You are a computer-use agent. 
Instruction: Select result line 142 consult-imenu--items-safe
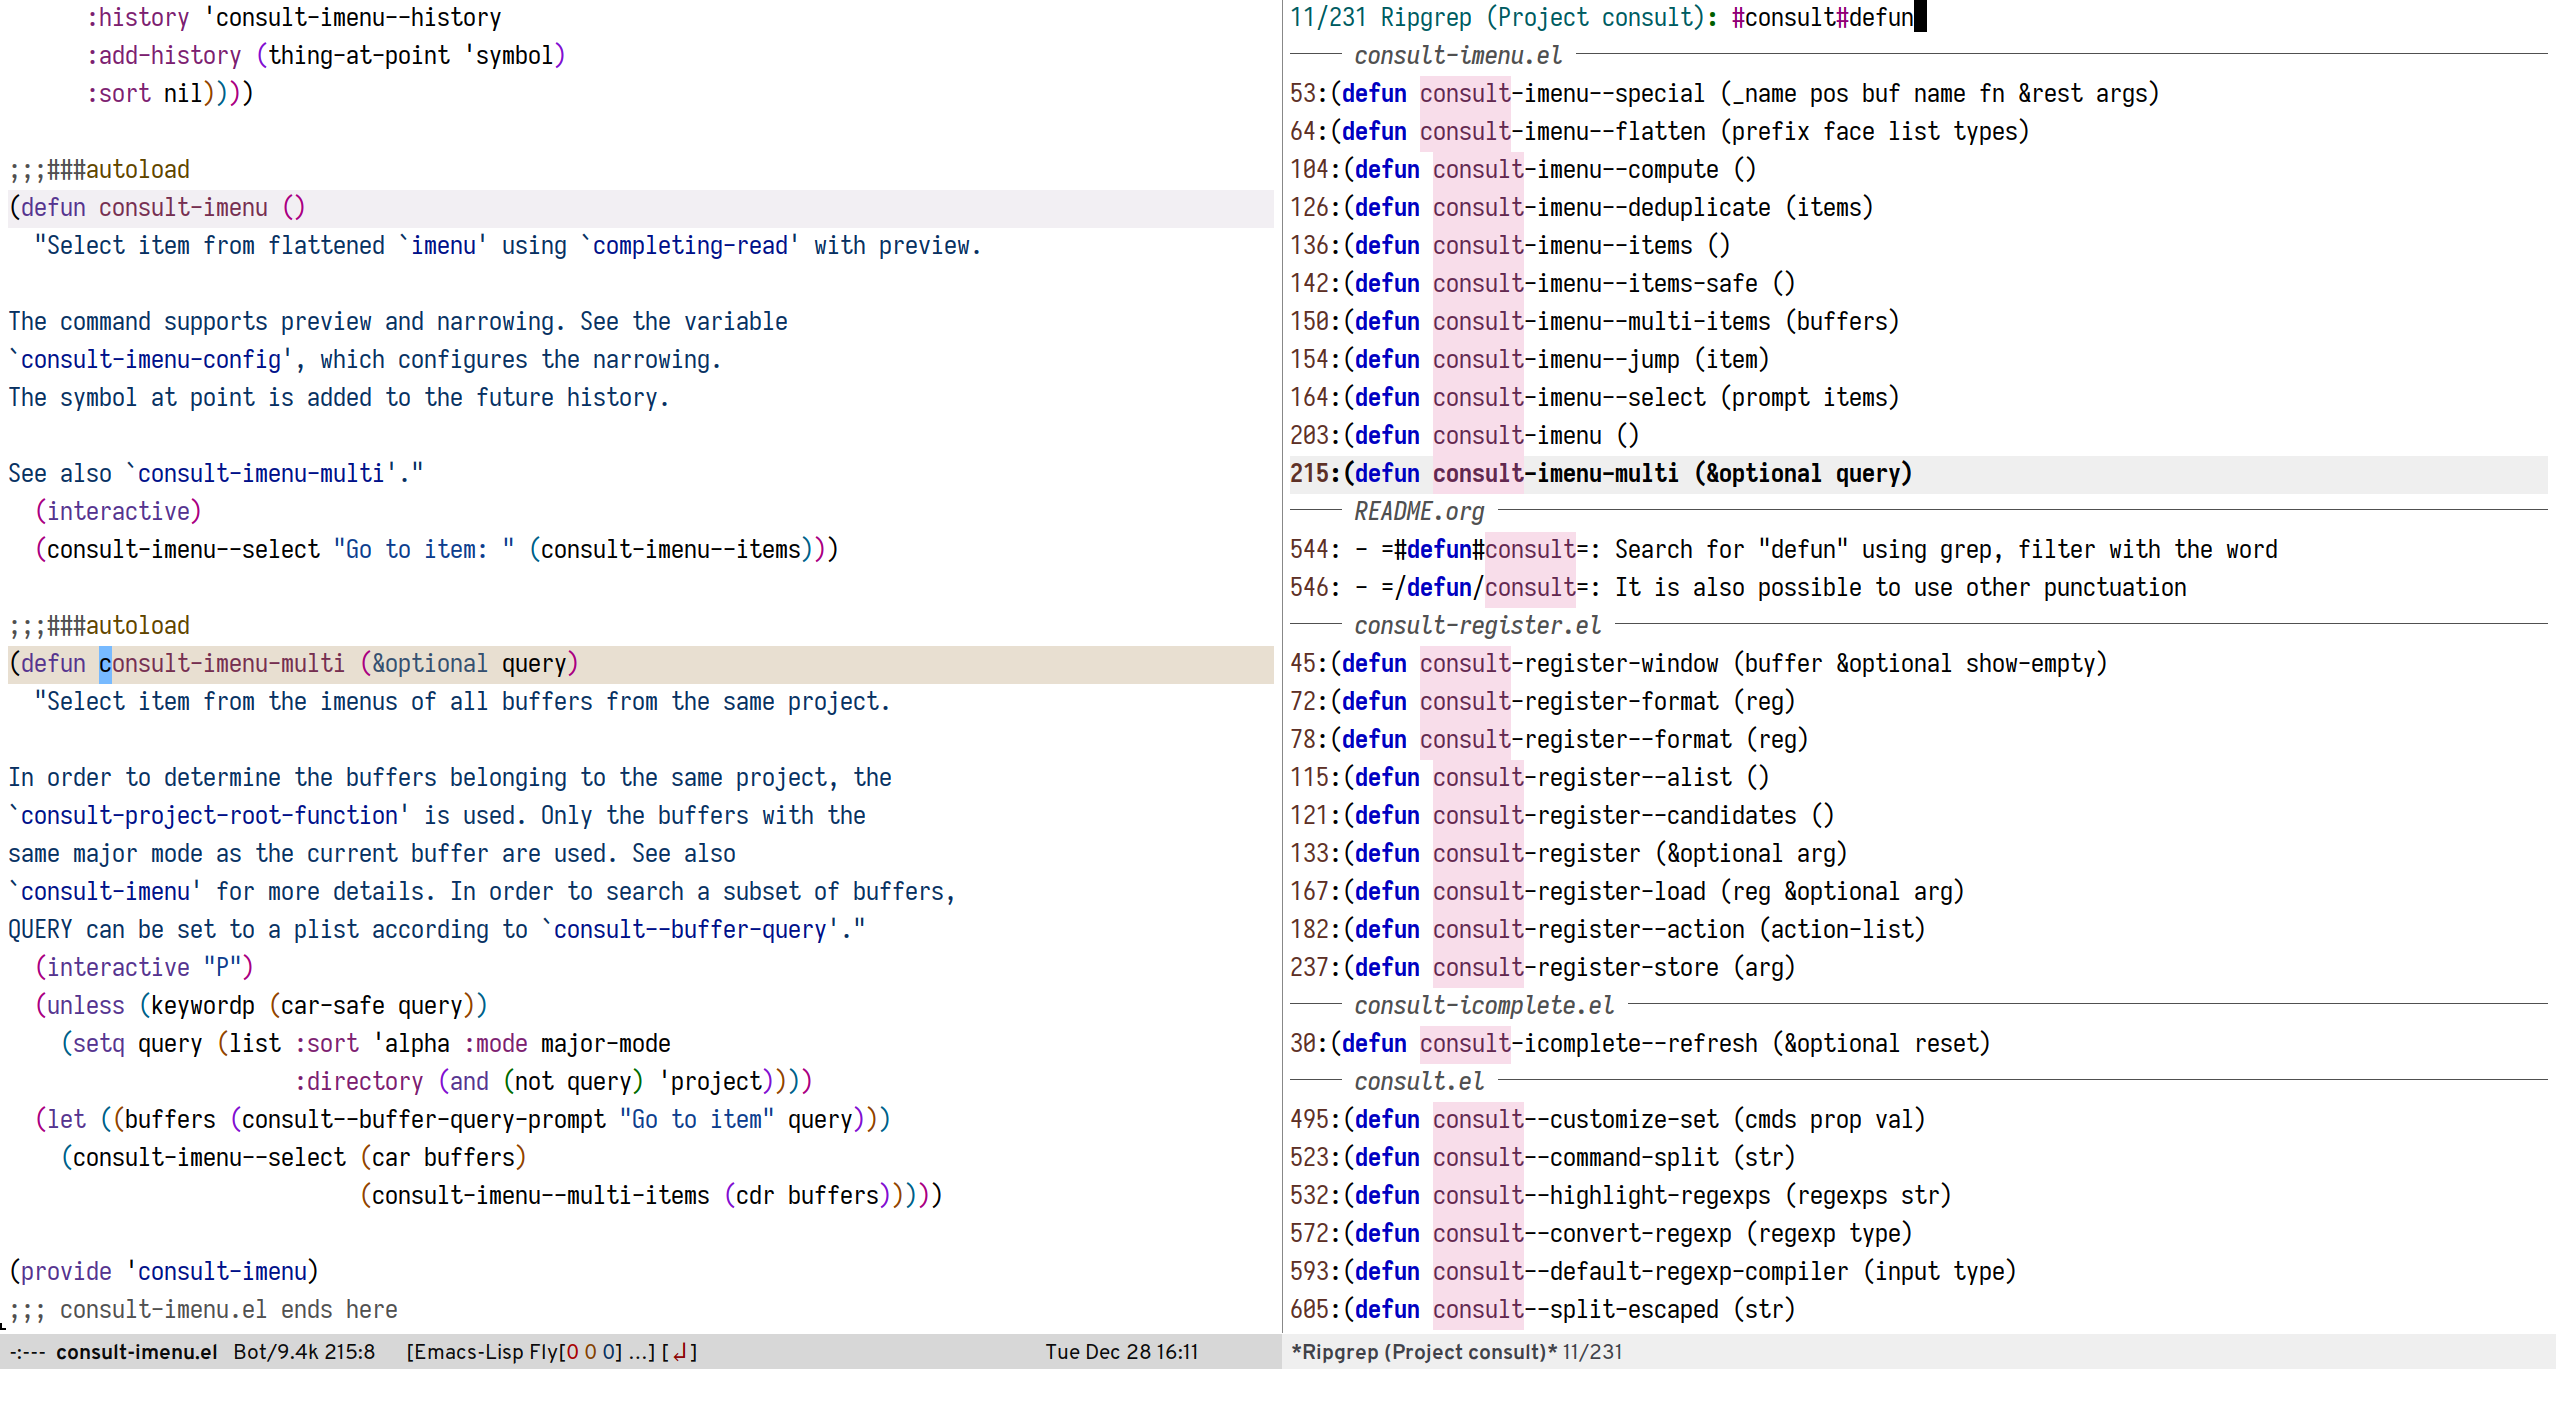tap(1542, 283)
